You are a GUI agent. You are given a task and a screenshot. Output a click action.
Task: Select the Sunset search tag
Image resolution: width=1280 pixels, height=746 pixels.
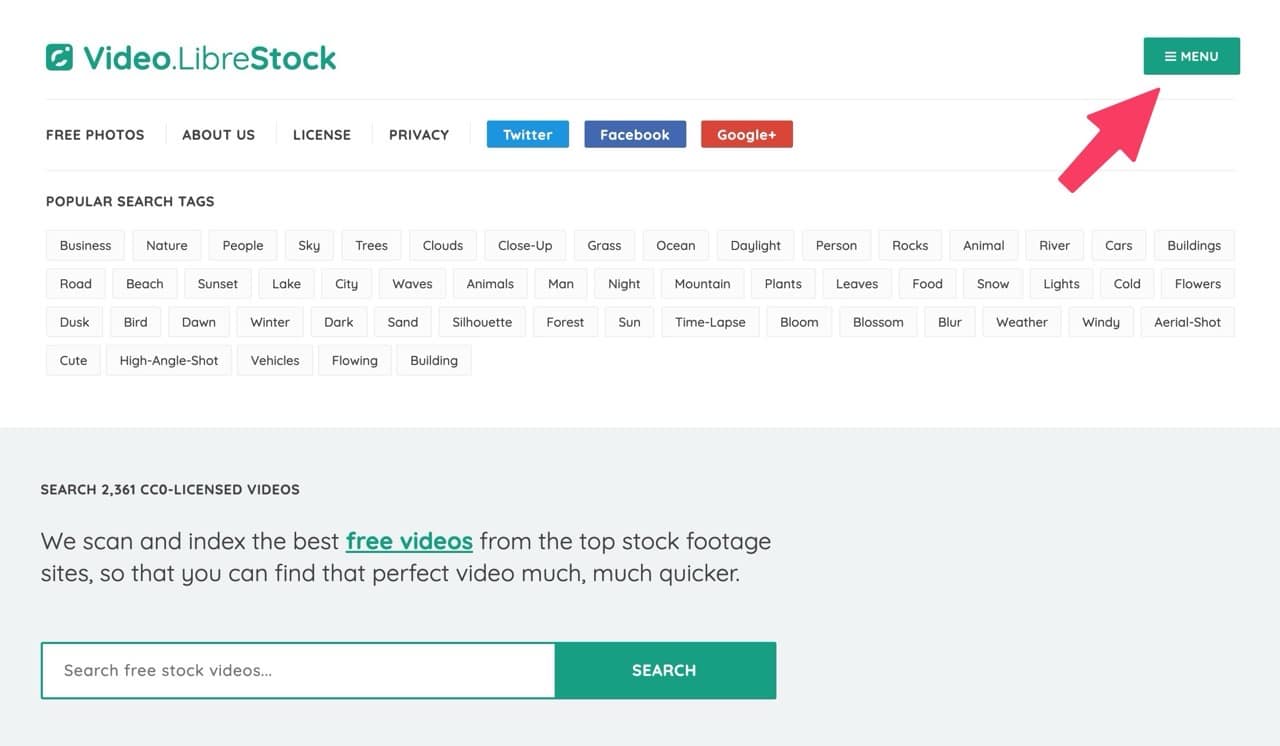click(218, 284)
